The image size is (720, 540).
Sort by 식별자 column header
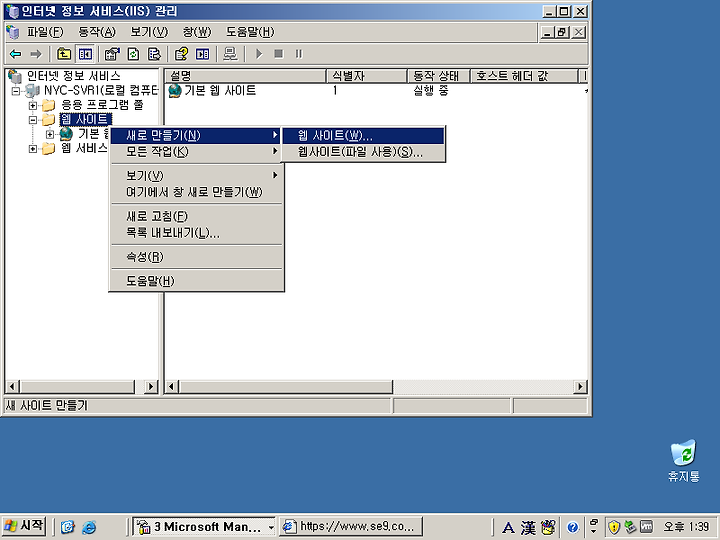pos(367,76)
